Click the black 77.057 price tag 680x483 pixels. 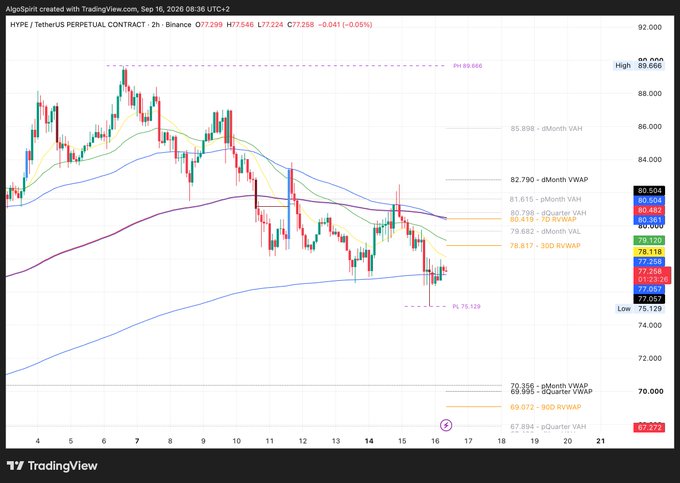click(x=649, y=299)
